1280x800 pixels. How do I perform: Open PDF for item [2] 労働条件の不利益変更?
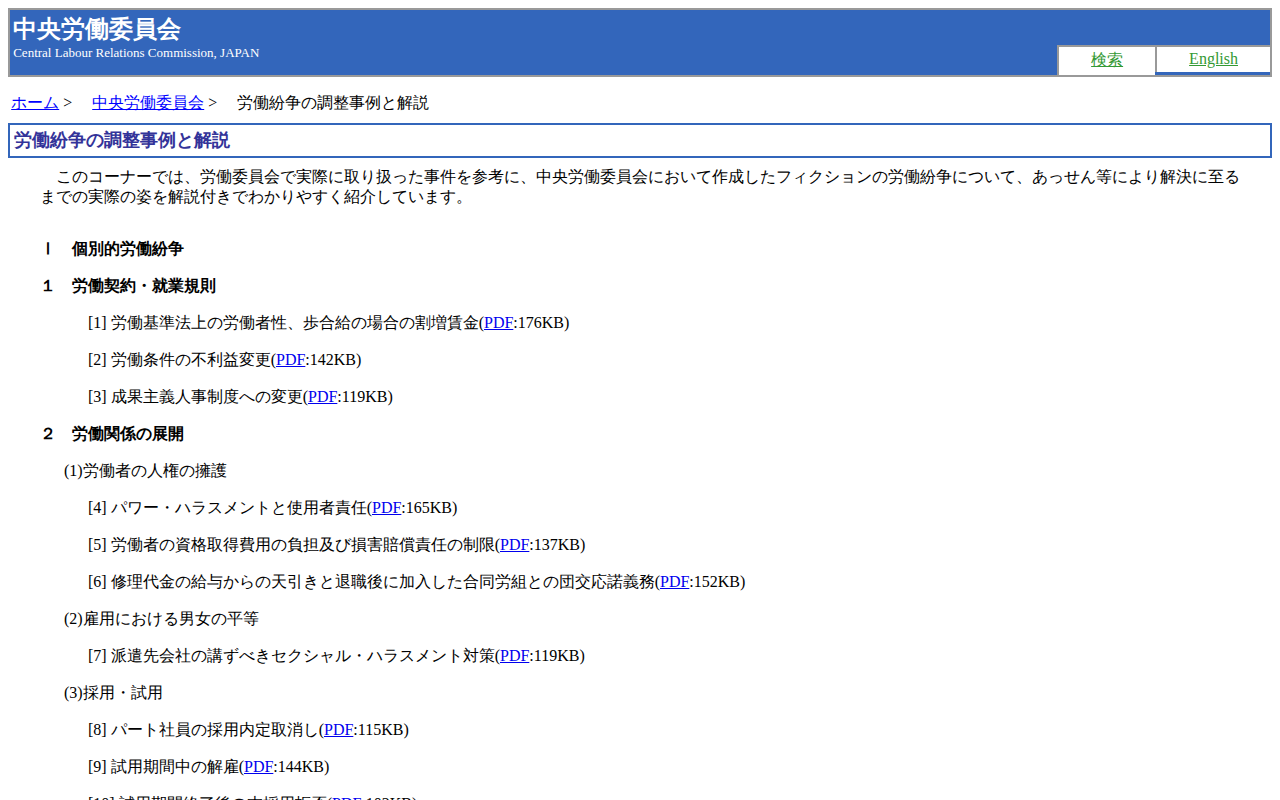(x=290, y=360)
